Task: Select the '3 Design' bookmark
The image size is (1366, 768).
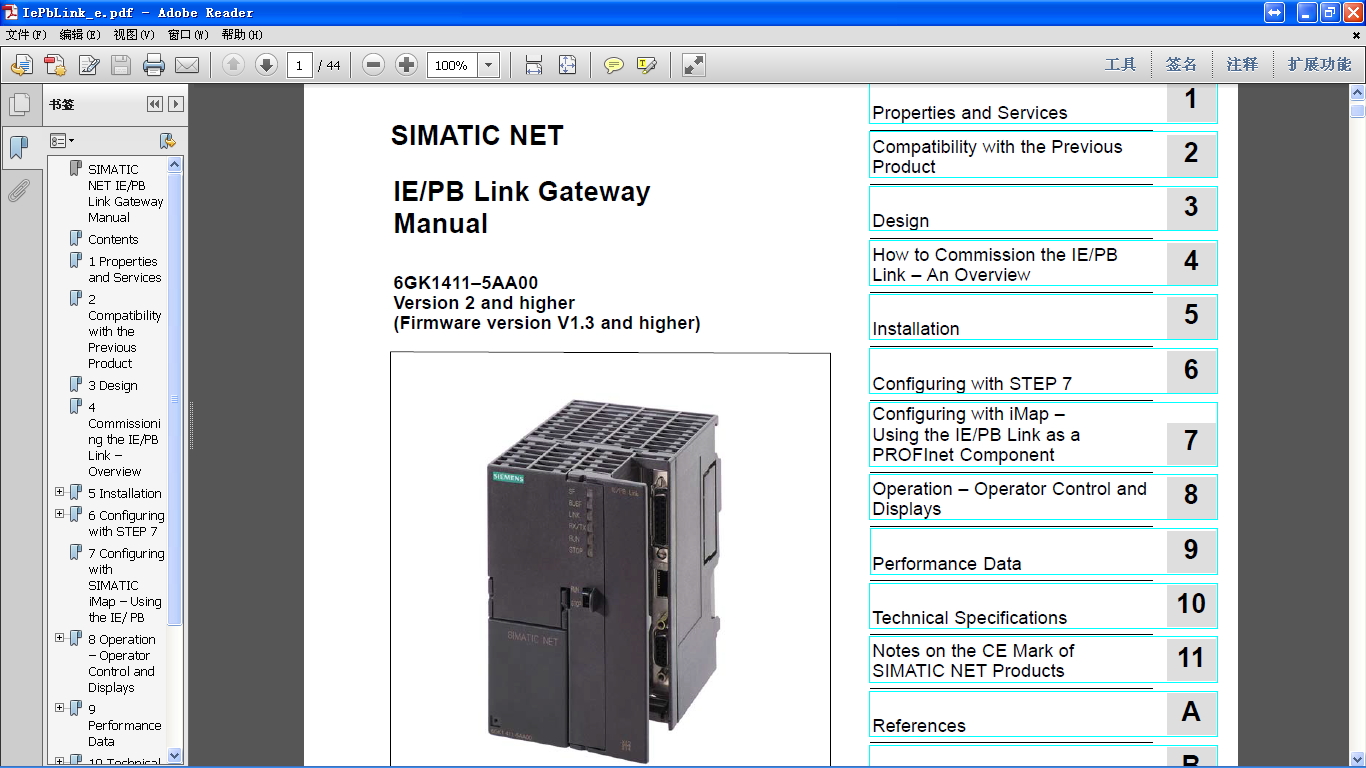Action: click(x=113, y=385)
